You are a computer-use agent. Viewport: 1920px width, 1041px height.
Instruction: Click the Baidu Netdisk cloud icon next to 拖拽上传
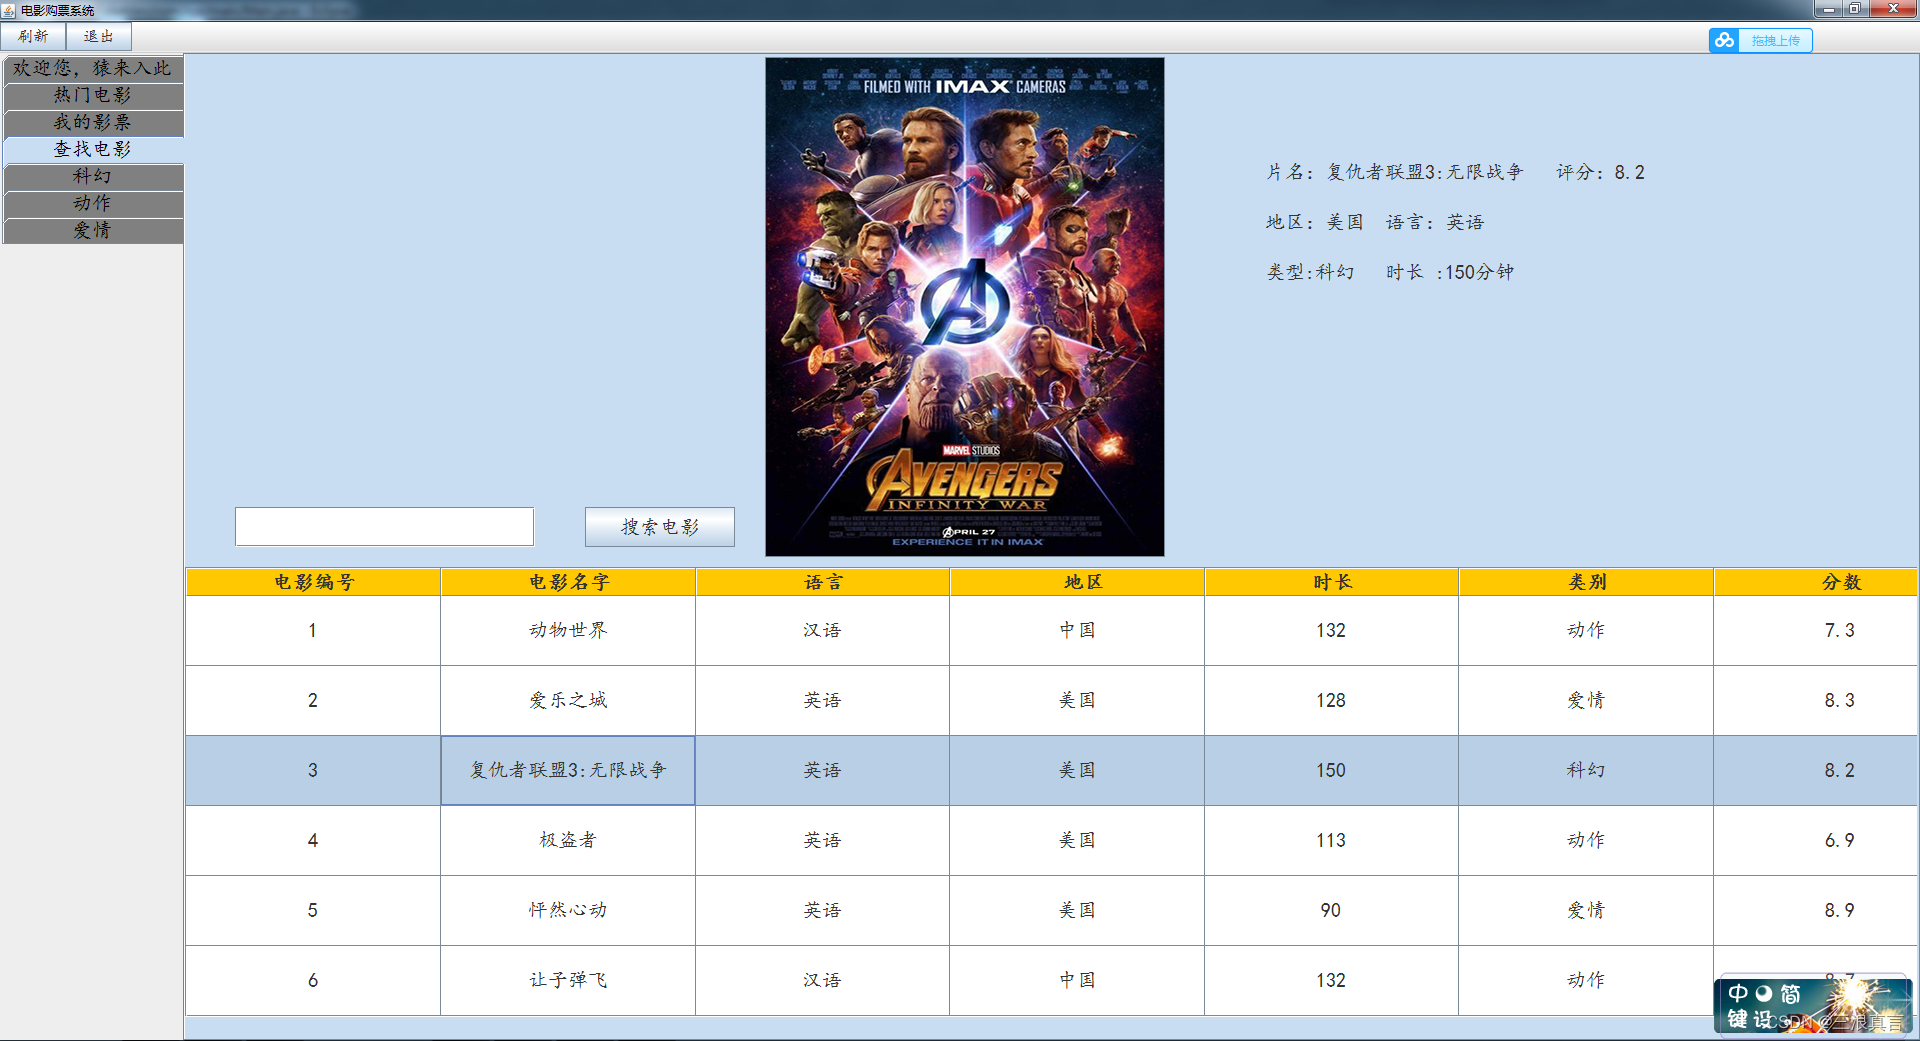point(1723,40)
